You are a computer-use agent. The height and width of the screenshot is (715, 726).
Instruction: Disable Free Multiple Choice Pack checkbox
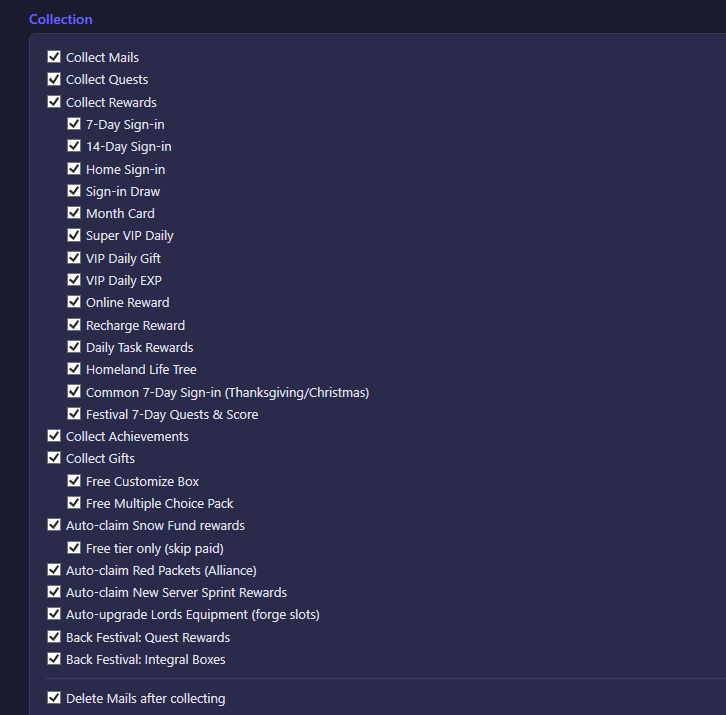tap(74, 503)
